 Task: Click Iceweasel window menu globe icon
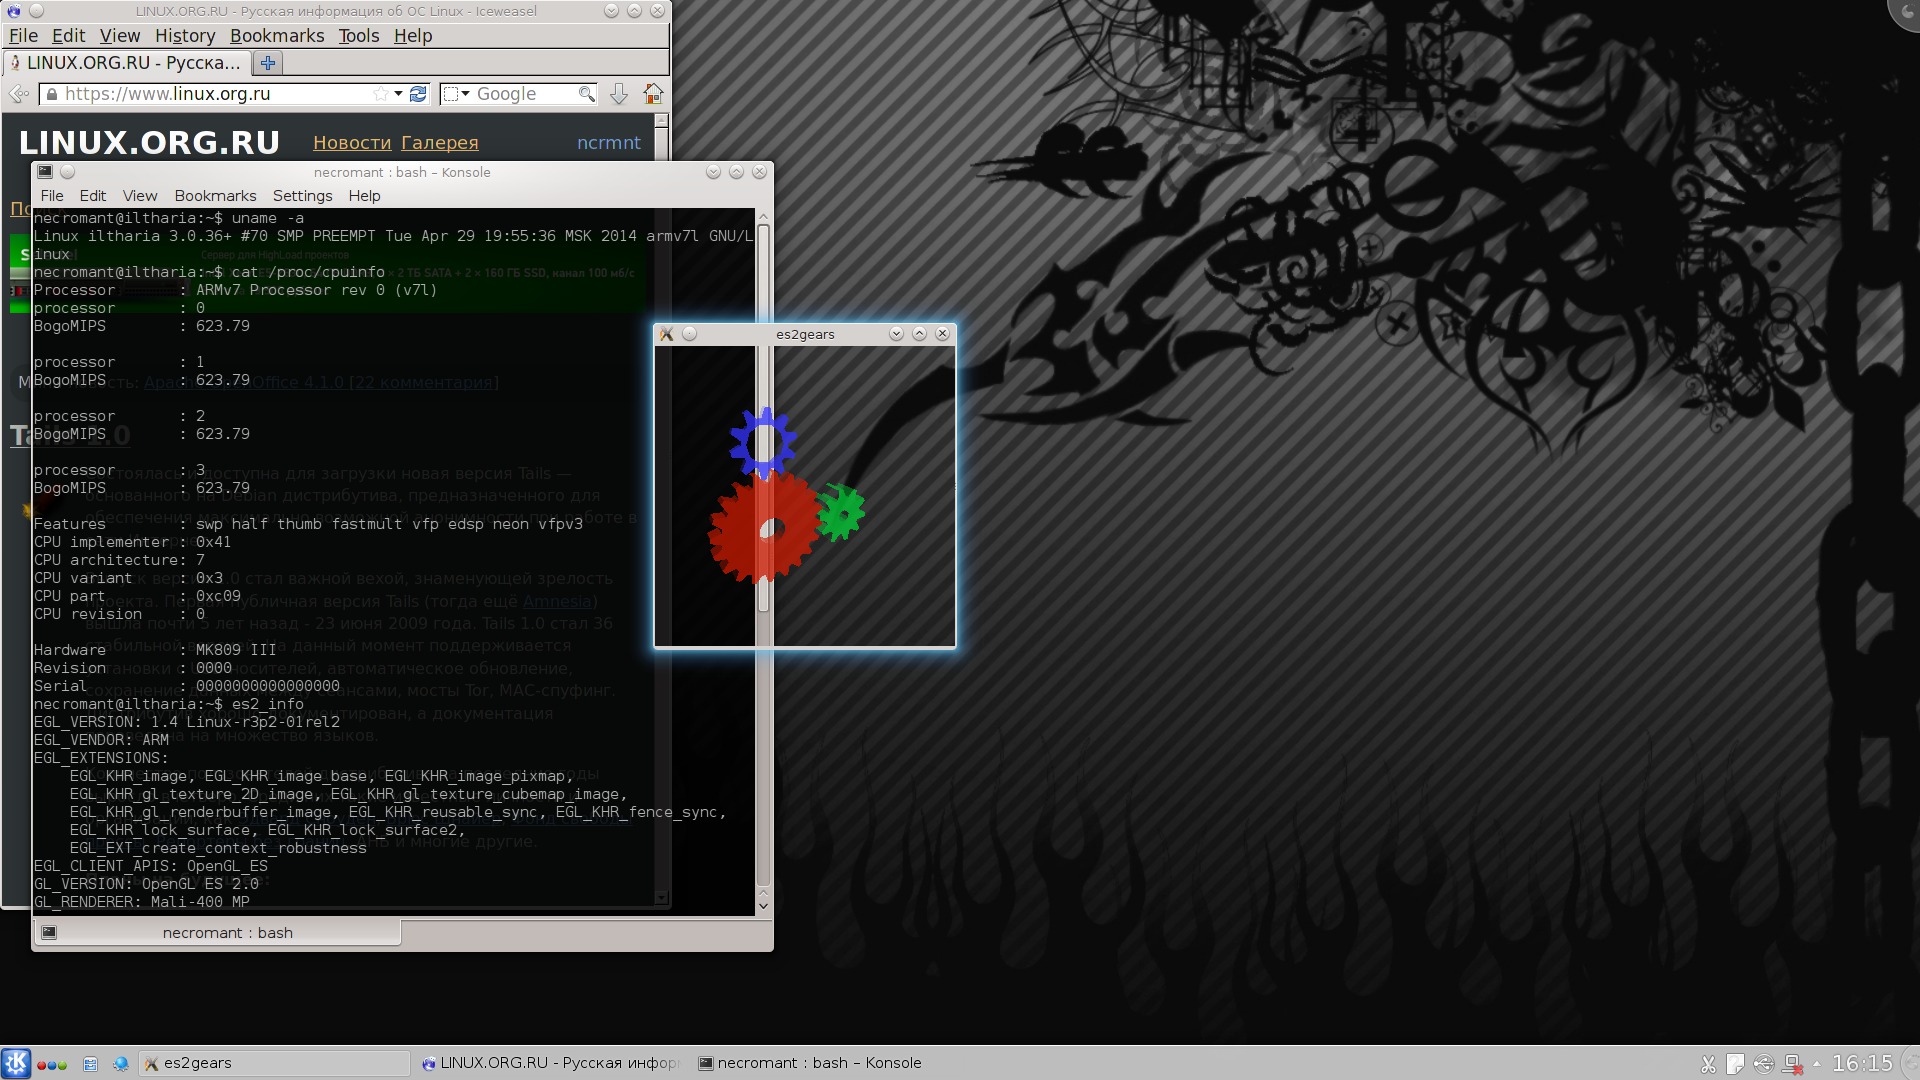point(13,11)
